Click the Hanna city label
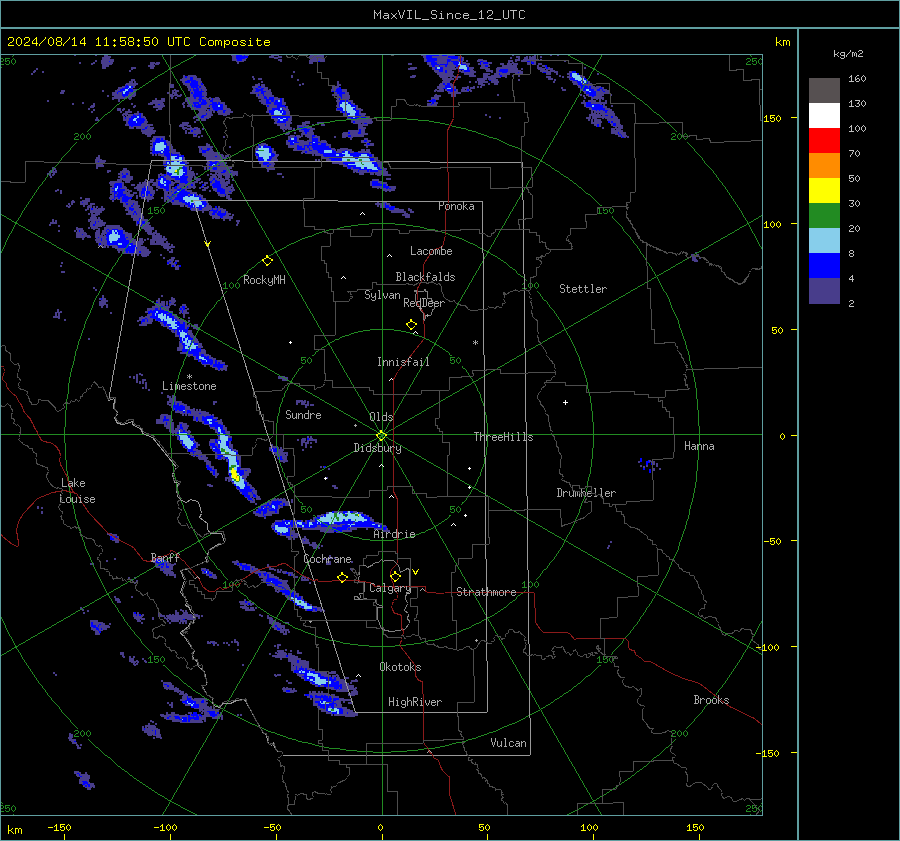 (x=699, y=446)
